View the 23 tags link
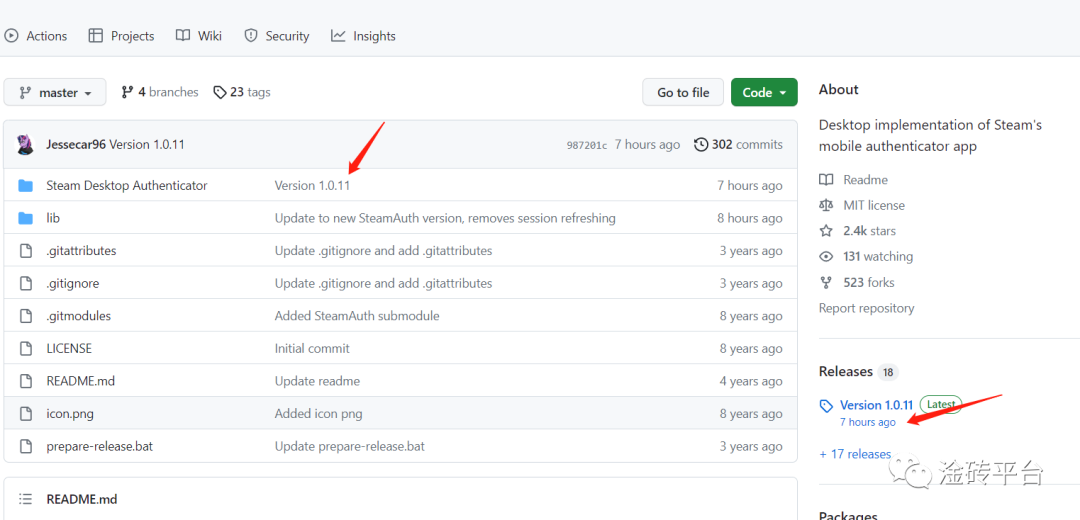The height and width of the screenshot is (520, 1080). (241, 92)
